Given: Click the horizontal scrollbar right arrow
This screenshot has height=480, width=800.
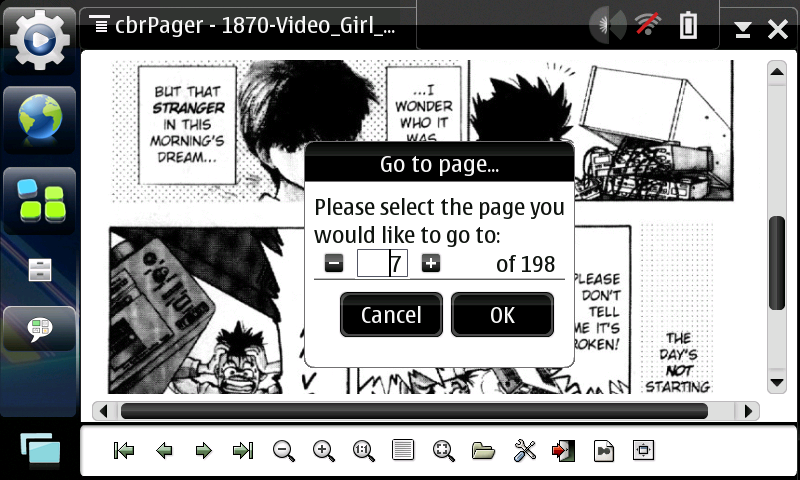Looking at the screenshot, I should tap(748, 411).
